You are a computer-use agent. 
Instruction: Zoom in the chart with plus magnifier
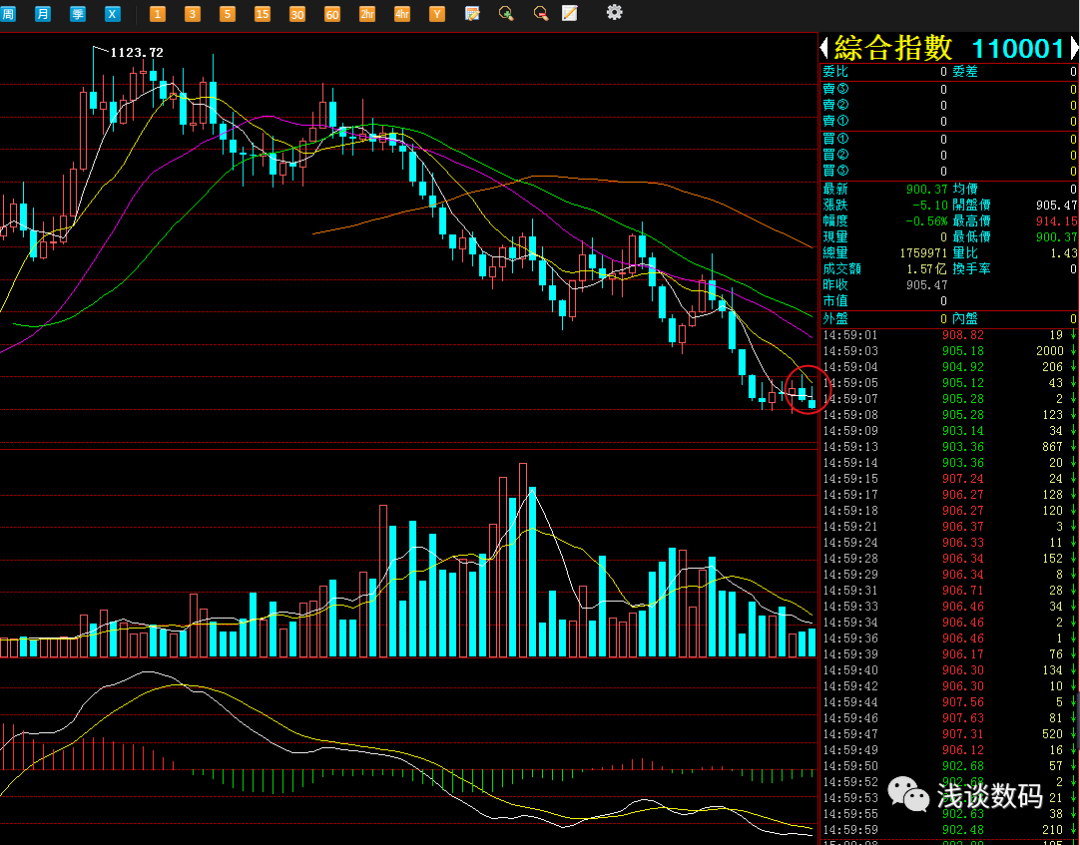pos(506,13)
